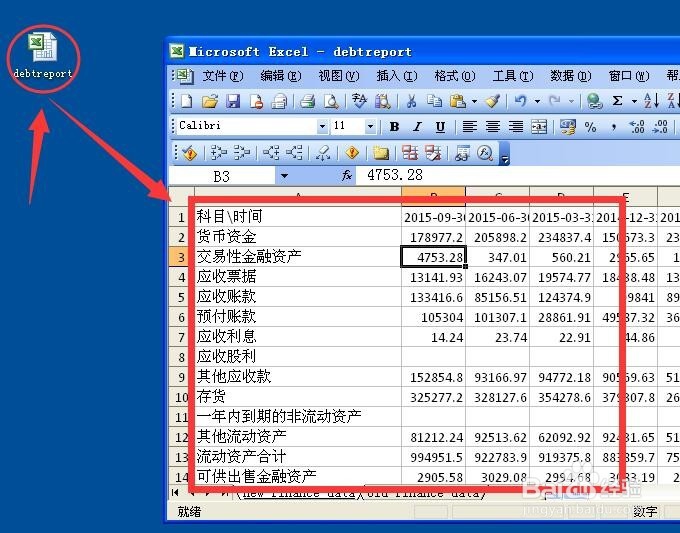Open Evaluate Formula
Screen dimensions: 680x533
(x=485, y=153)
